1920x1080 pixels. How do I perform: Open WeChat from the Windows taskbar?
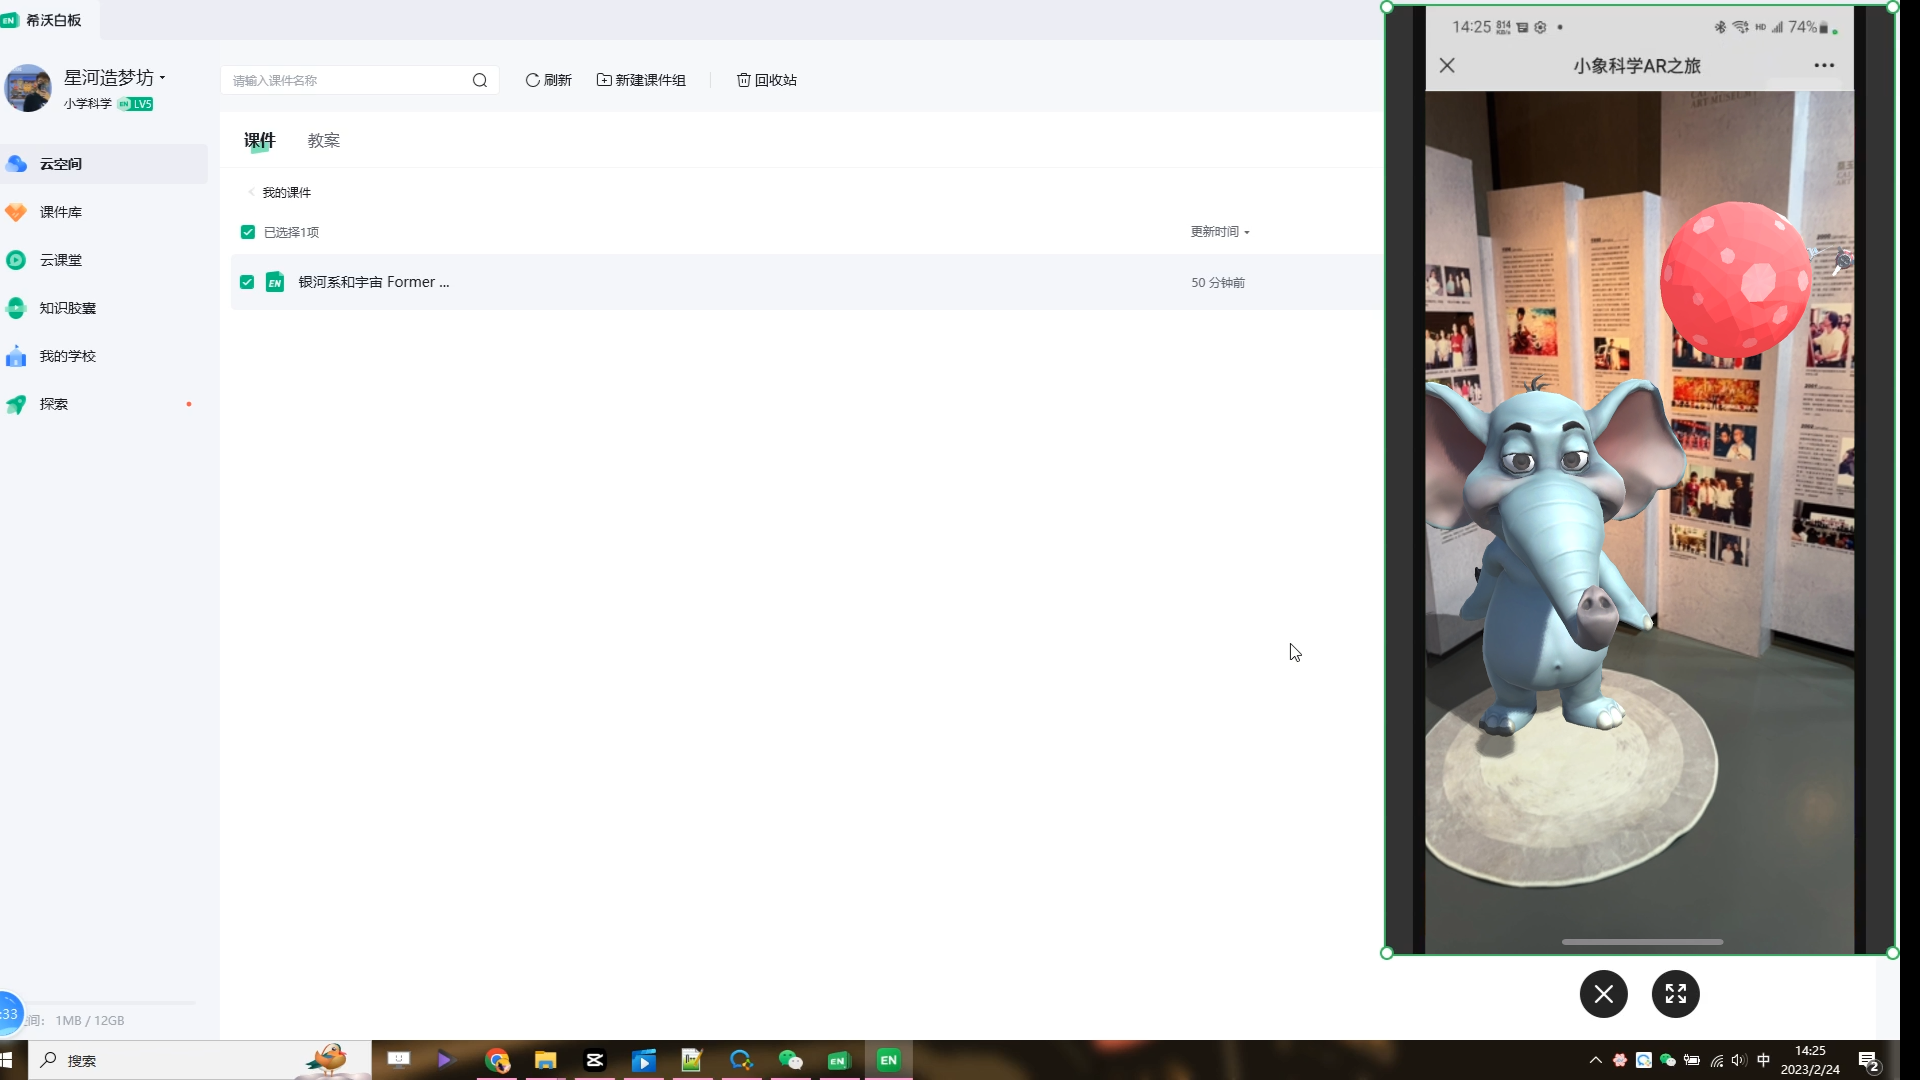point(790,1060)
